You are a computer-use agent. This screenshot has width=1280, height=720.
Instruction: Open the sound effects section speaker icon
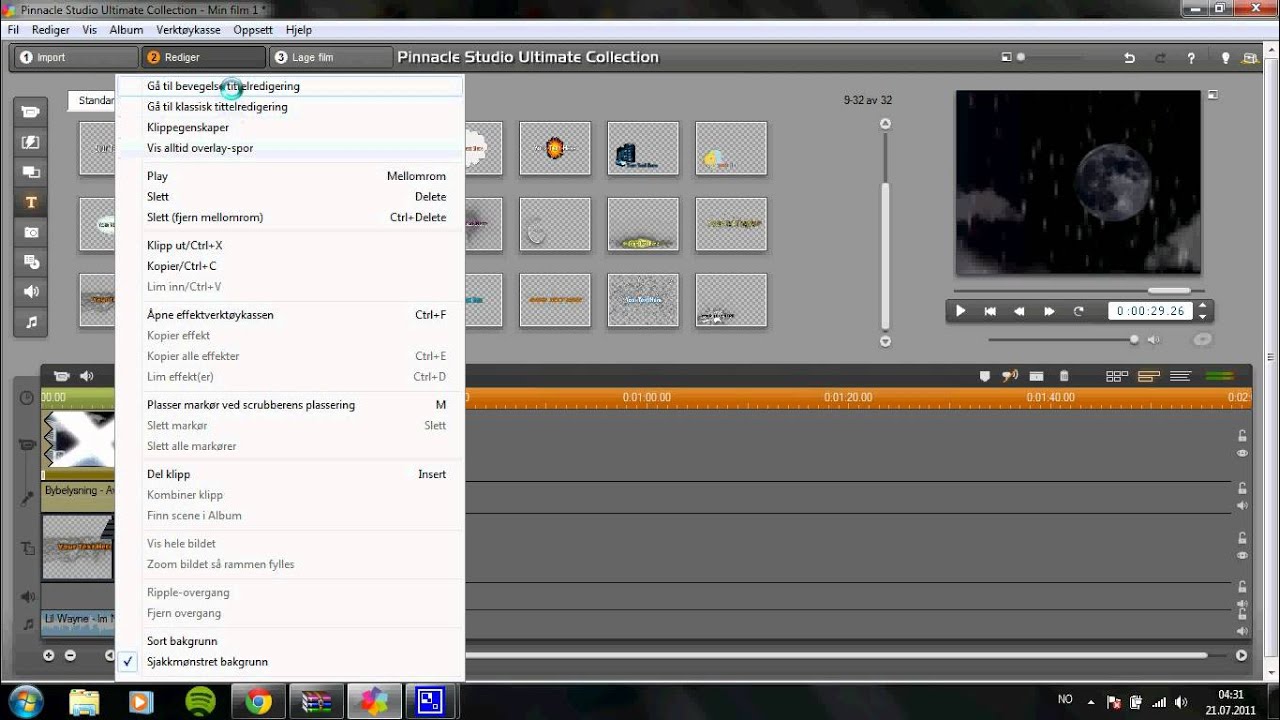pyautogui.click(x=31, y=292)
